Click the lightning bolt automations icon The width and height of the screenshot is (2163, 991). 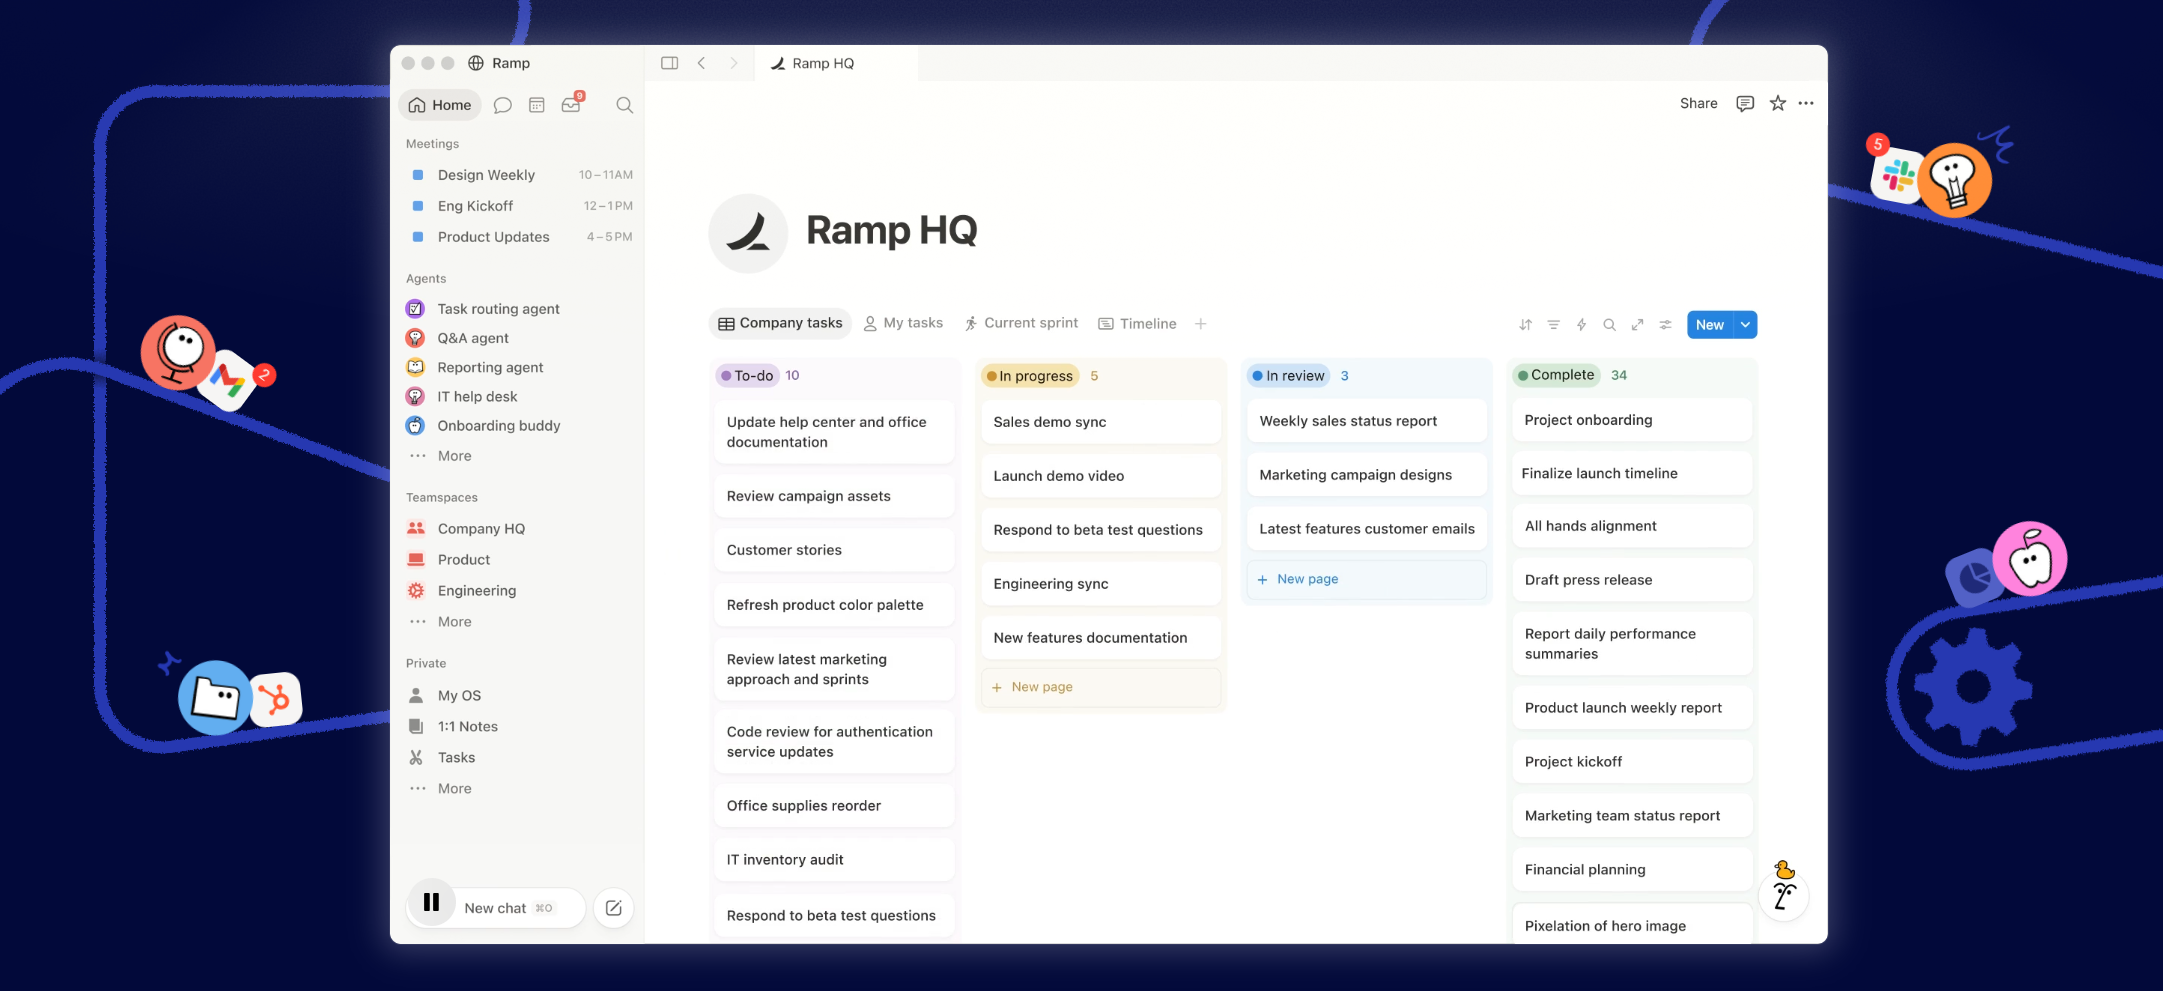1581,325
